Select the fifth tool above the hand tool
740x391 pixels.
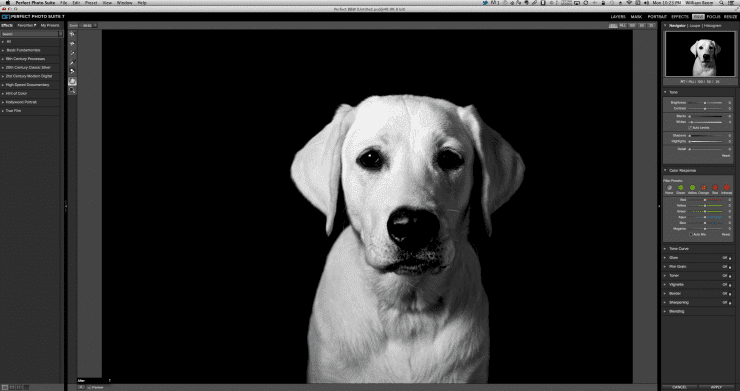[72, 72]
